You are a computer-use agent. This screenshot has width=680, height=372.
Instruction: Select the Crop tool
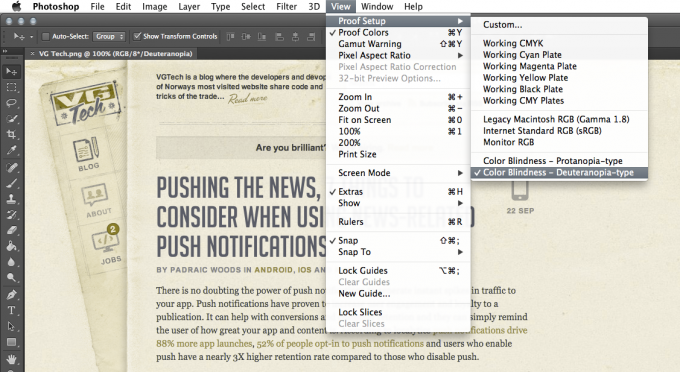(11, 135)
